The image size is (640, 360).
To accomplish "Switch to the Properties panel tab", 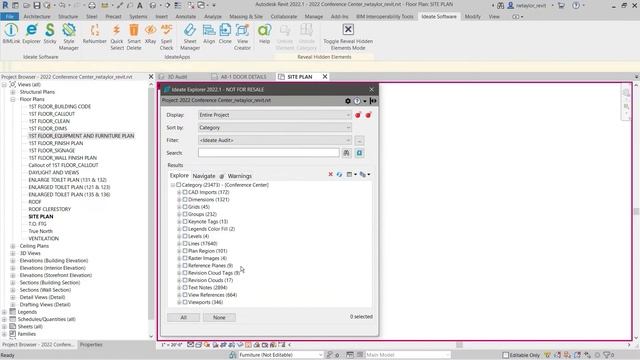I will pos(91,345).
